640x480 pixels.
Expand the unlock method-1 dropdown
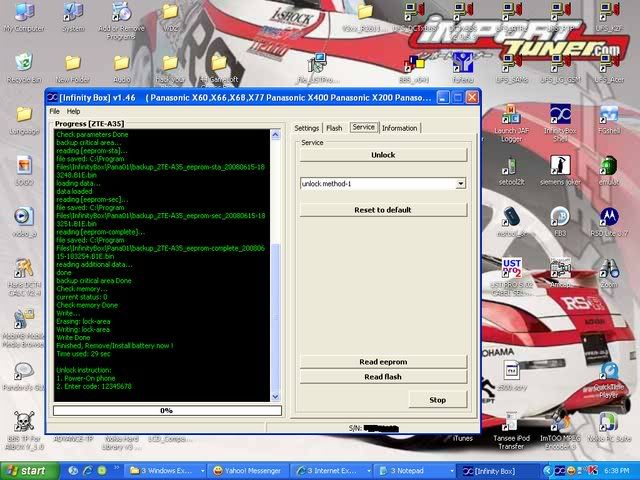point(460,184)
